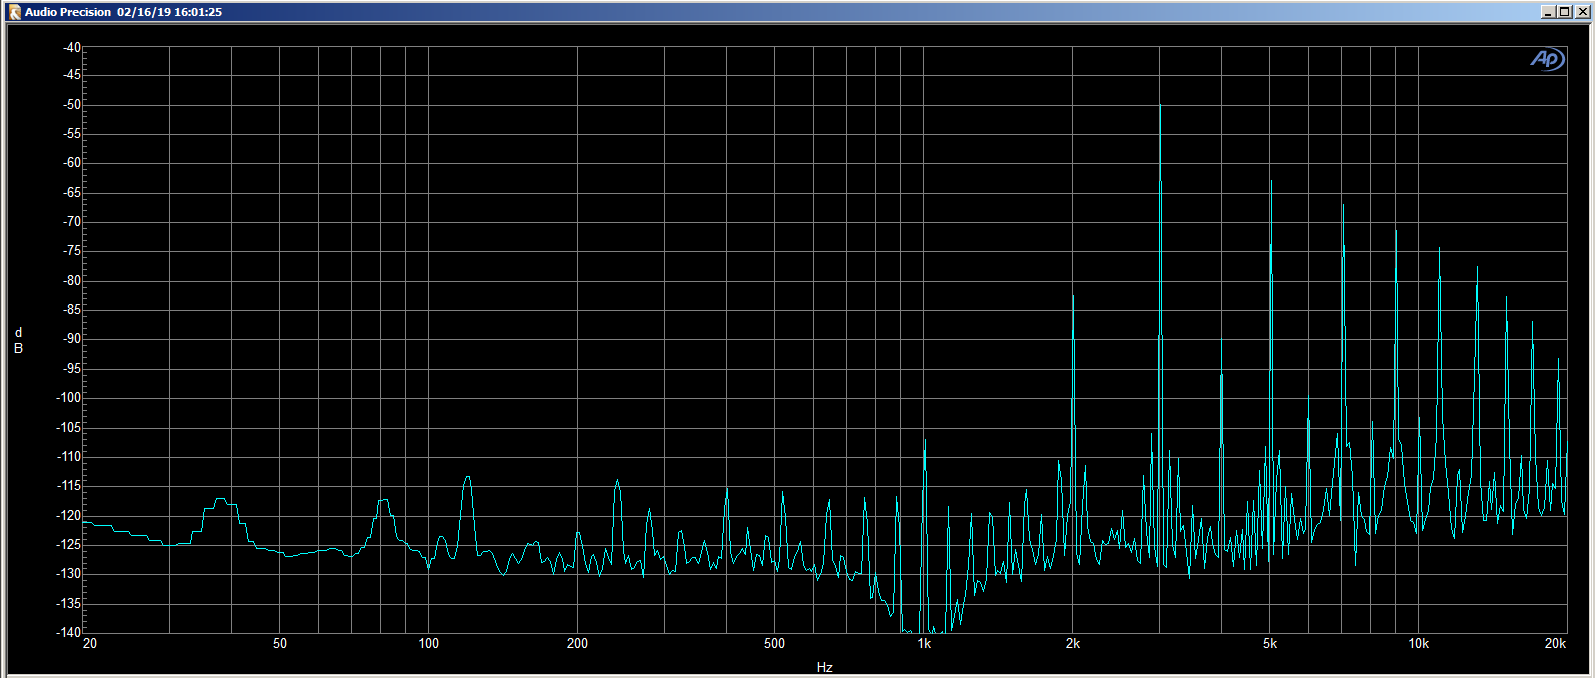Click the AP logo in graph corner

pos(1547,60)
